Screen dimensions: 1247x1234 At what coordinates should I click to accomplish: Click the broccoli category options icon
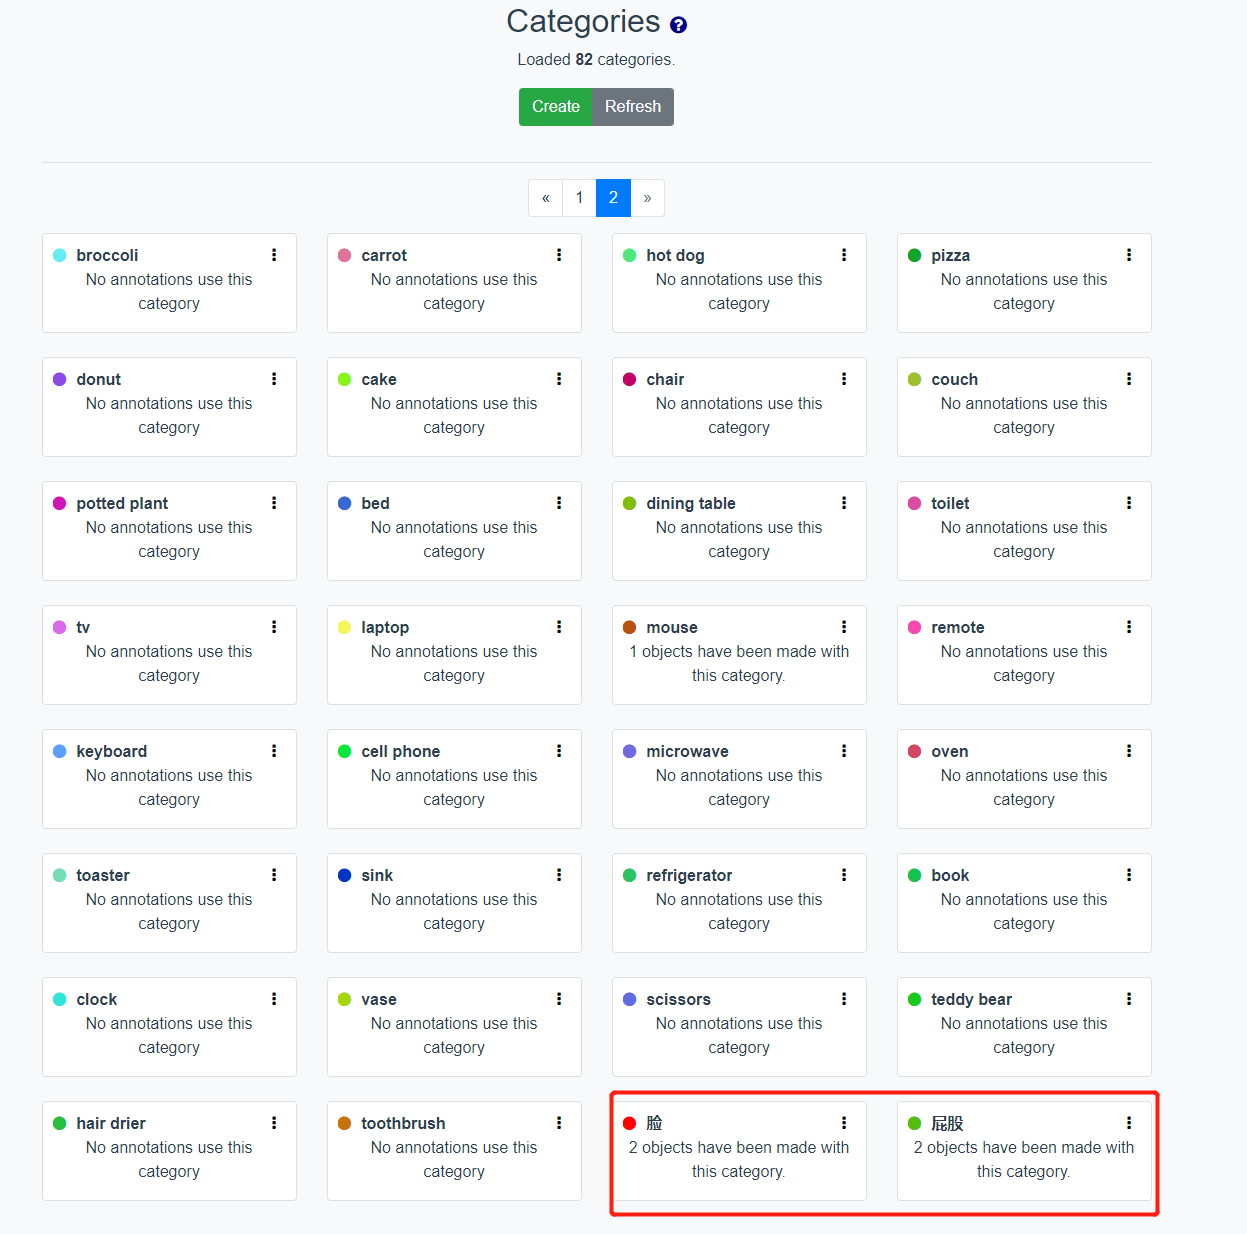pos(274,255)
